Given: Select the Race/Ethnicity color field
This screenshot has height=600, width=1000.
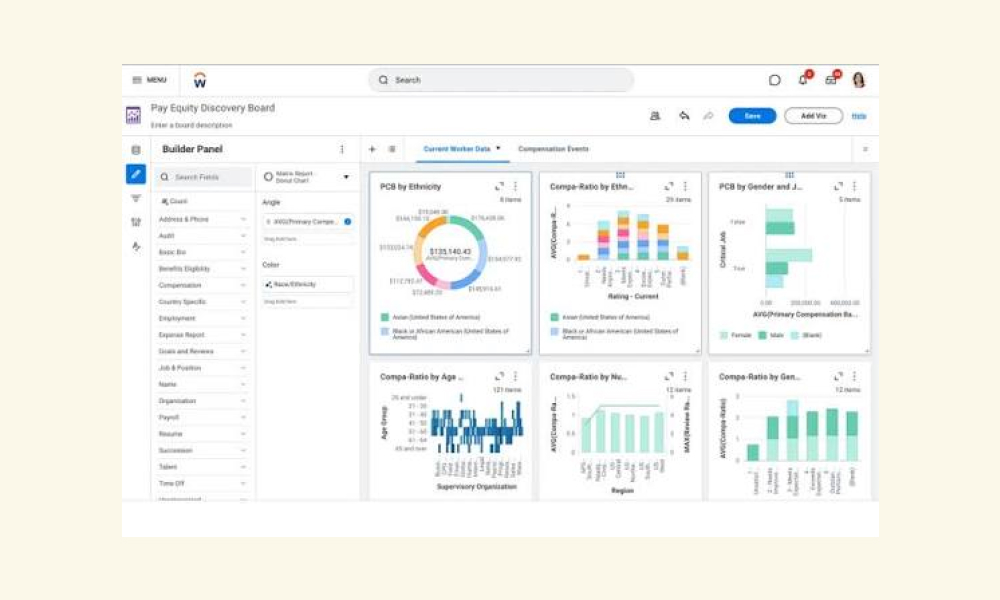Looking at the screenshot, I should (x=307, y=284).
